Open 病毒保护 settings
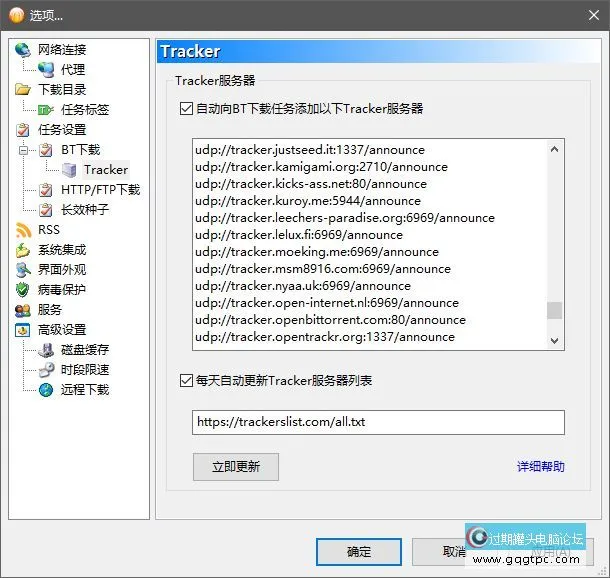 click(62, 290)
